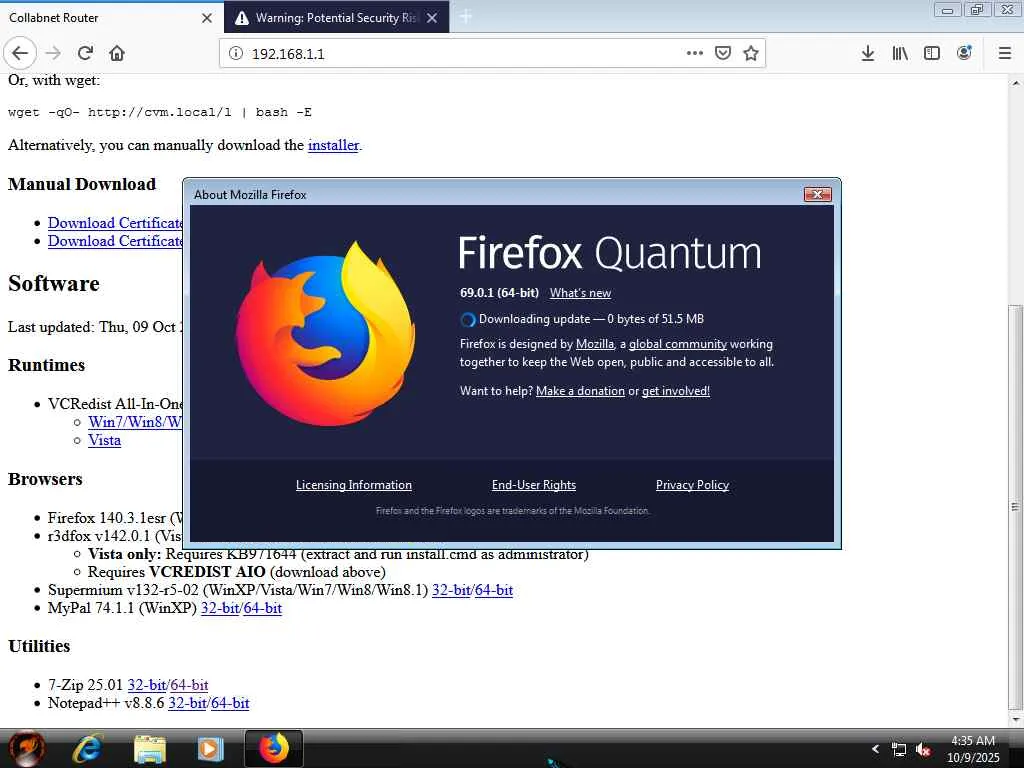Bookmark this page with star icon
This screenshot has height=768, width=1024.
(x=751, y=53)
